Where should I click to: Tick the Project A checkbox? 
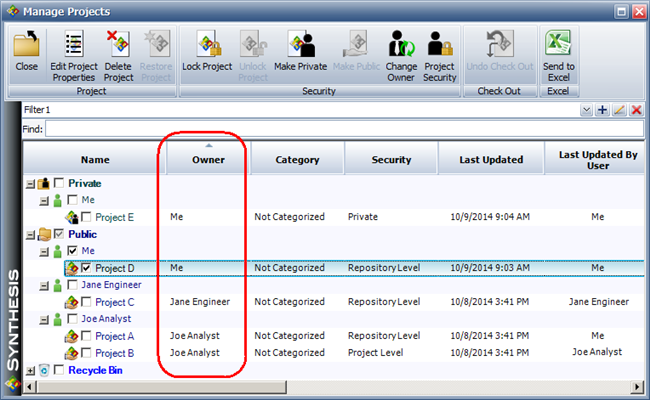coord(87,336)
